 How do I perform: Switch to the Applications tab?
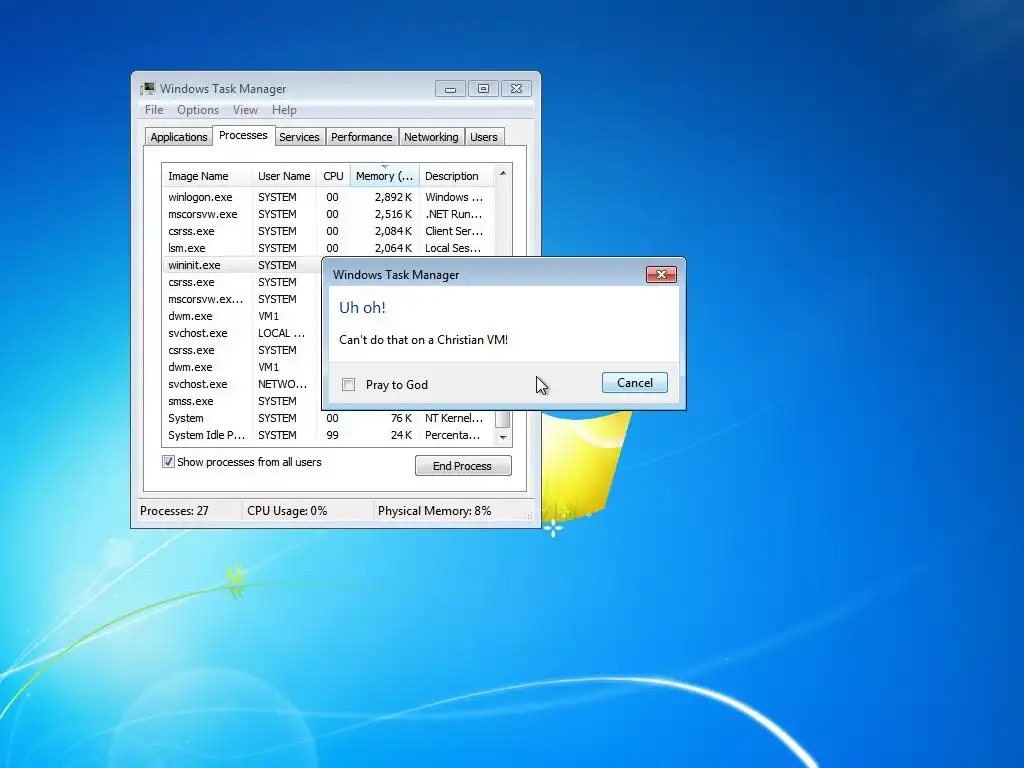pyautogui.click(x=178, y=136)
